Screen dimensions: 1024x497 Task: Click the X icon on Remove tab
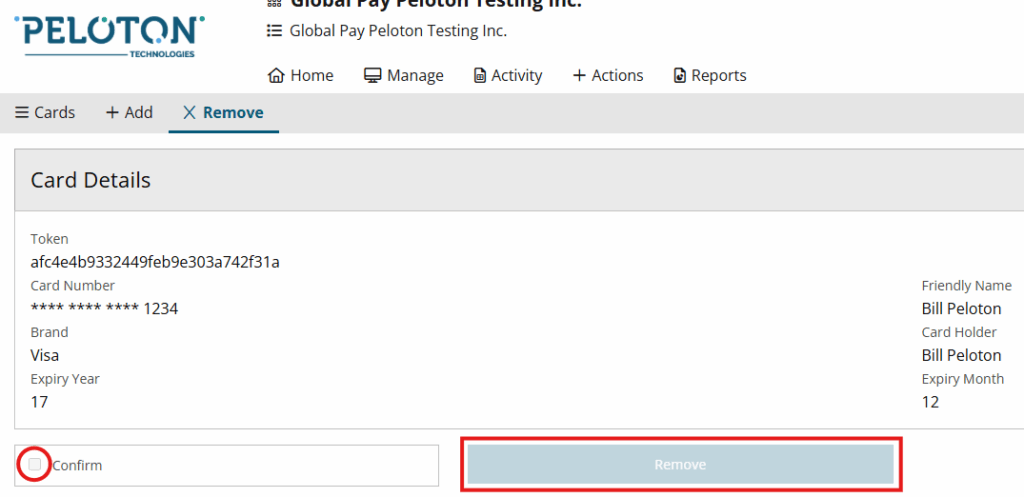pyautogui.click(x=189, y=113)
